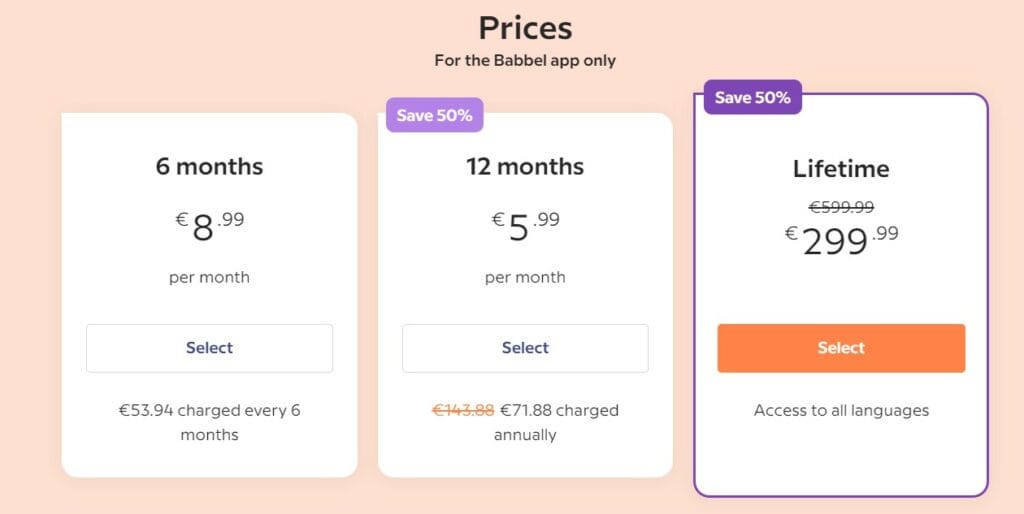This screenshot has width=1024, height=514.
Task: Click the "€53.94 charged every 6 months" note
Action: coord(209,422)
